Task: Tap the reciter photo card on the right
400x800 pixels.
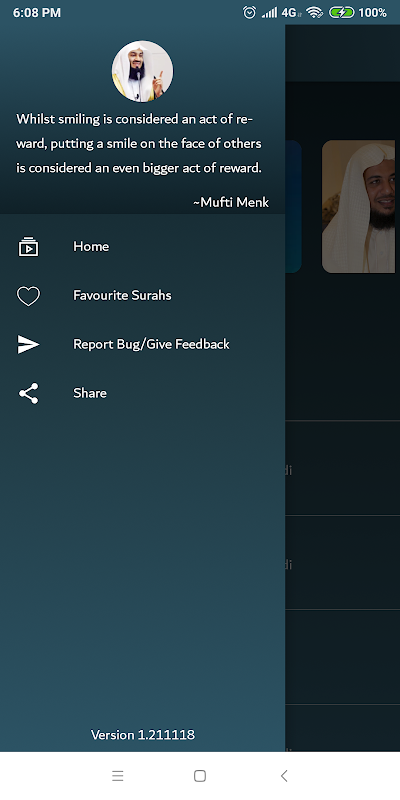Action: pos(358,207)
